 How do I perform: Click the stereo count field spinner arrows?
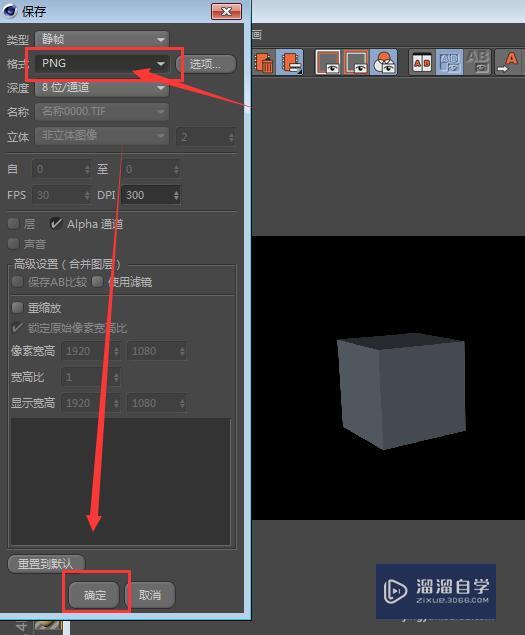pos(231,137)
